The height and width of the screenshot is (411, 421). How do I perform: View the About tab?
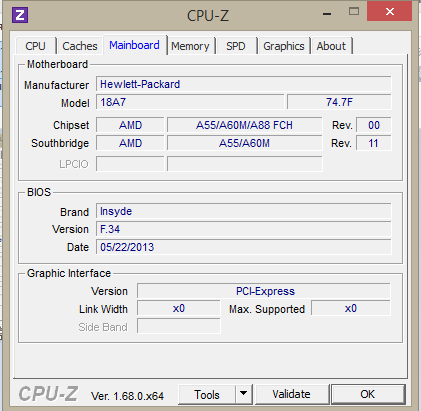[x=331, y=46]
